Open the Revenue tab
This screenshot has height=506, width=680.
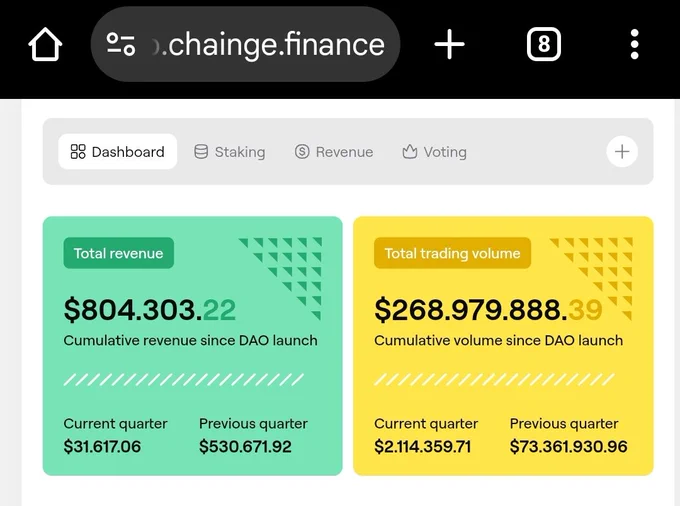click(334, 152)
